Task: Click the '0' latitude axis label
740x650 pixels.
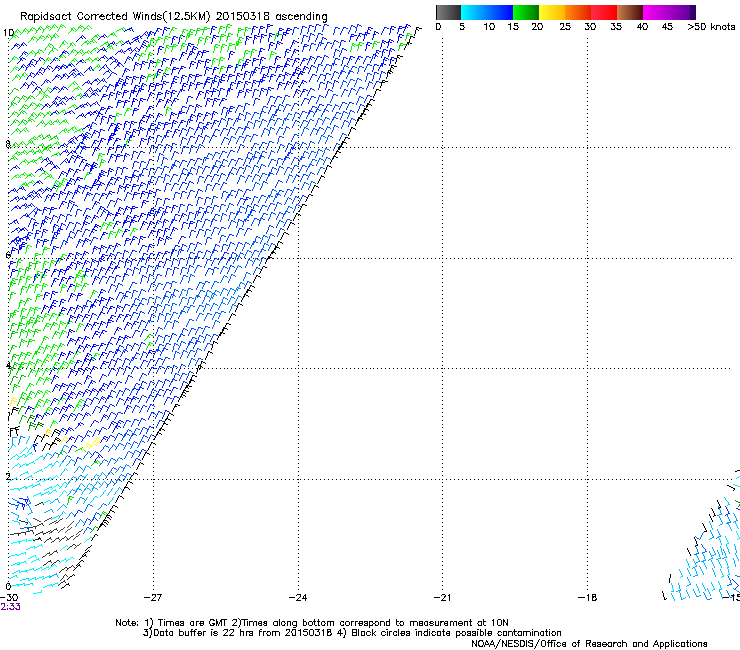Action: [8, 587]
